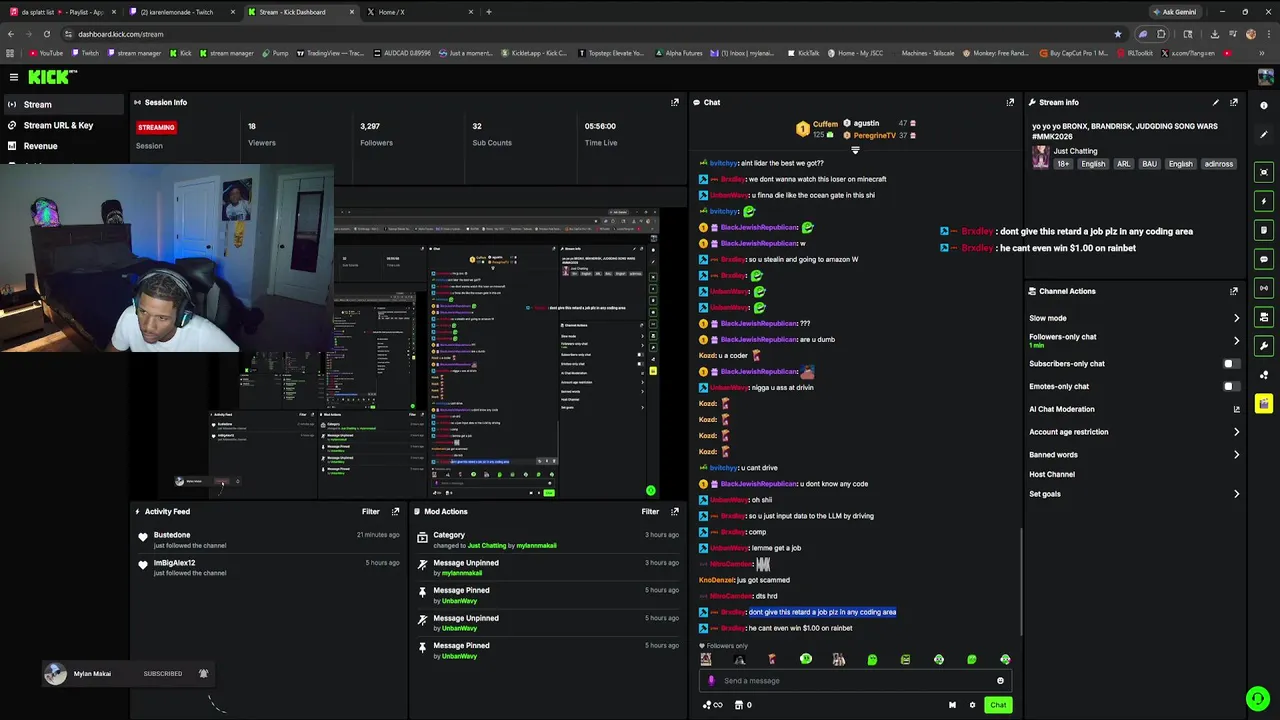Click the channel points icon under chat
Viewport: 1280px width, 720px height.
coord(712,705)
